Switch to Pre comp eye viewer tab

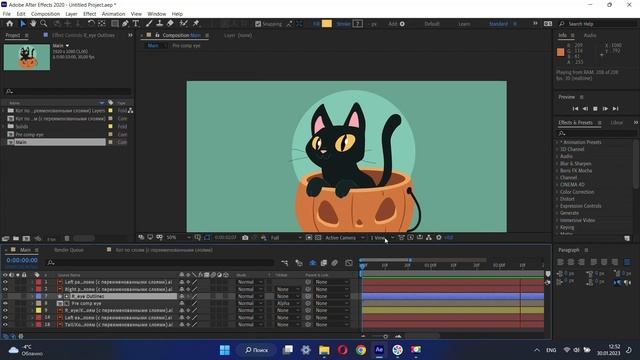click(186, 46)
